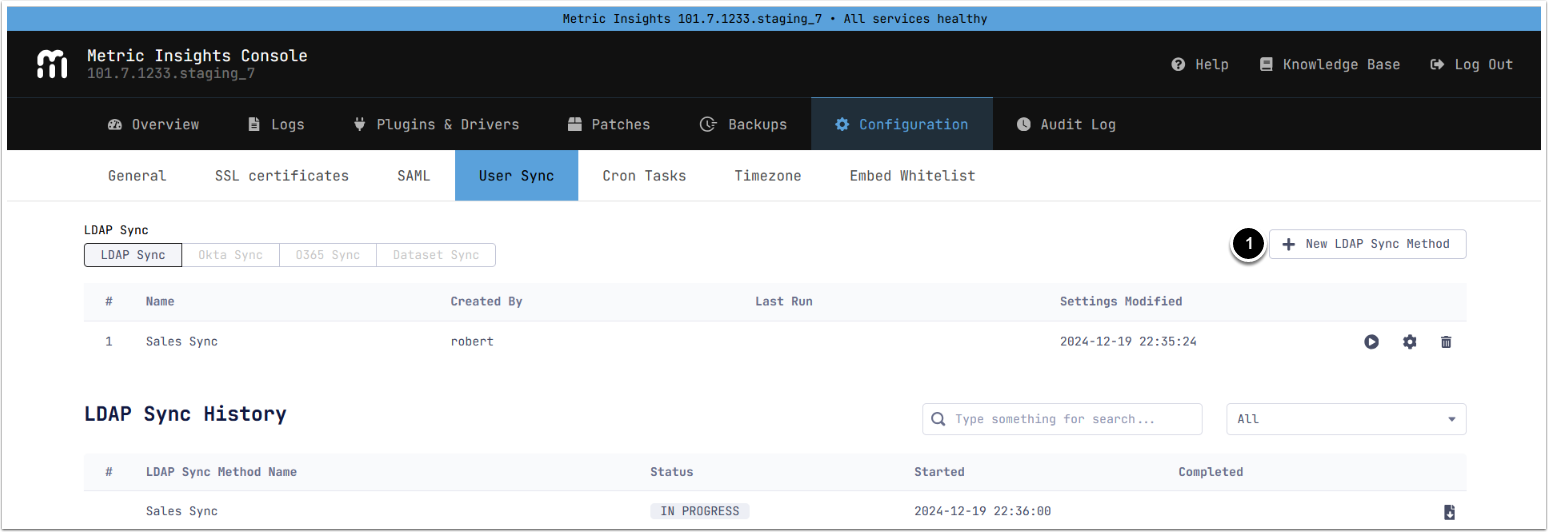Click the search magnifier icon

coord(938,419)
